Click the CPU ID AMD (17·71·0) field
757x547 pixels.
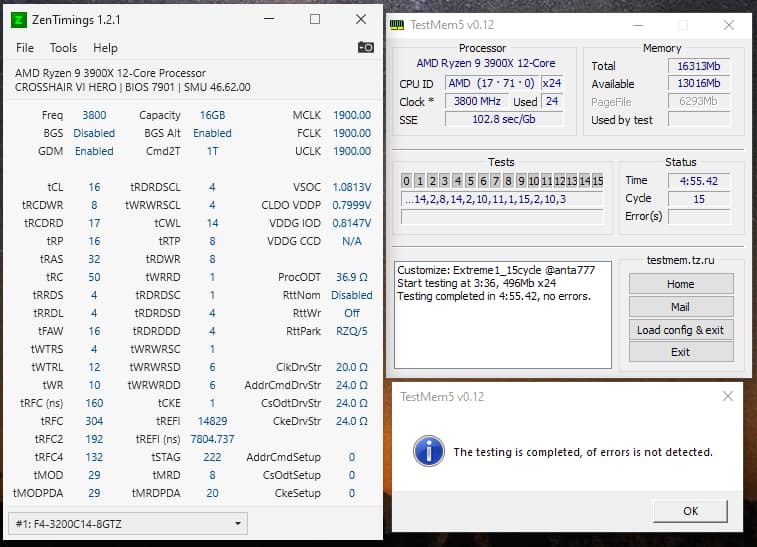pyautogui.click(x=491, y=83)
